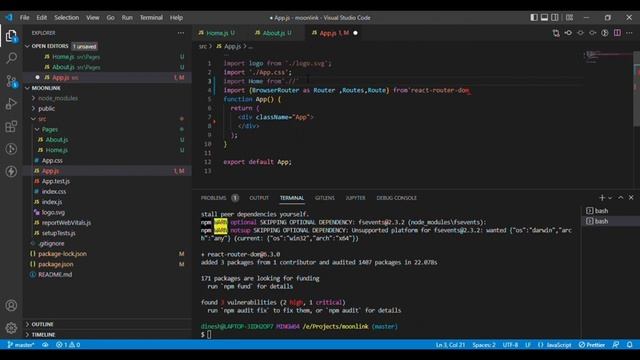Viewport: 640px width, 360px height.
Task: Click errors and warnings status indicator
Action: click(68, 345)
